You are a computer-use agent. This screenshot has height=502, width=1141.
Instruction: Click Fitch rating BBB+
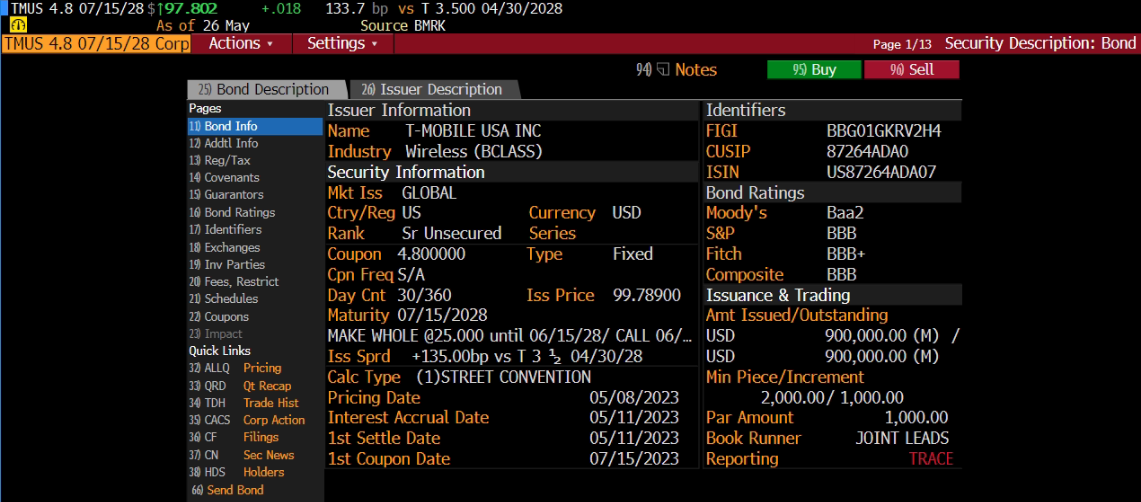846,254
